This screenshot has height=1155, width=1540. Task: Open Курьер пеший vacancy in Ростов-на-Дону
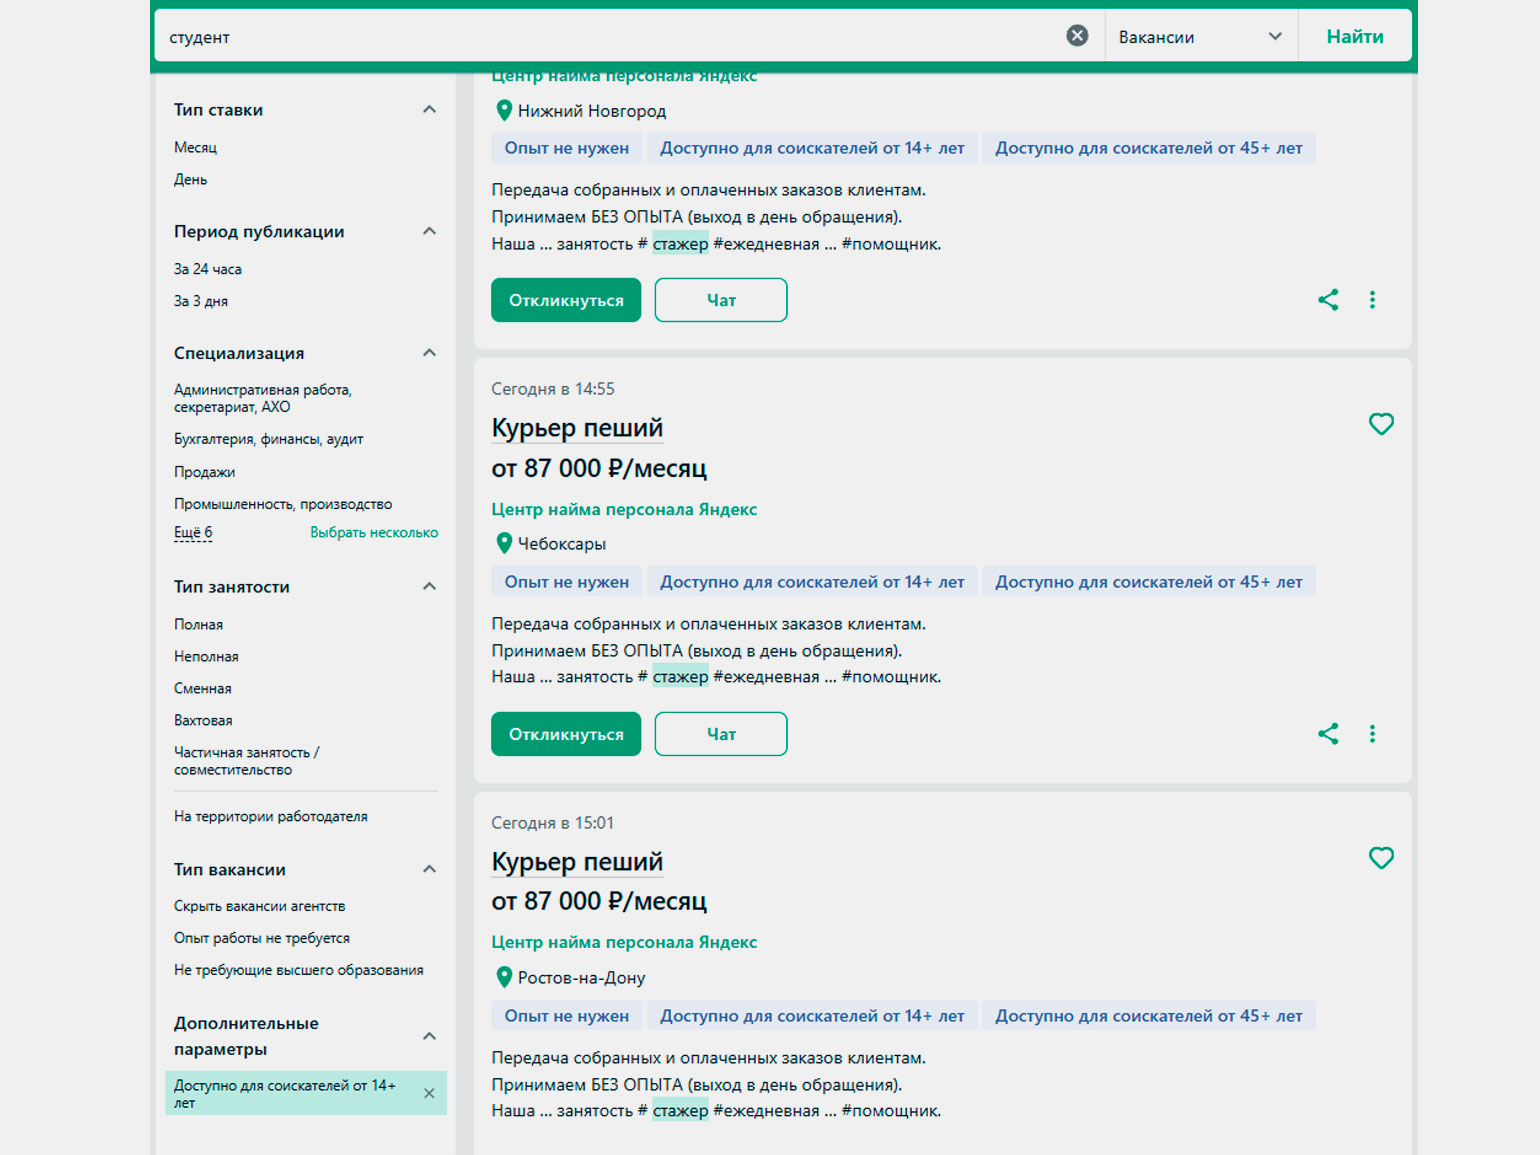pyautogui.click(x=577, y=862)
